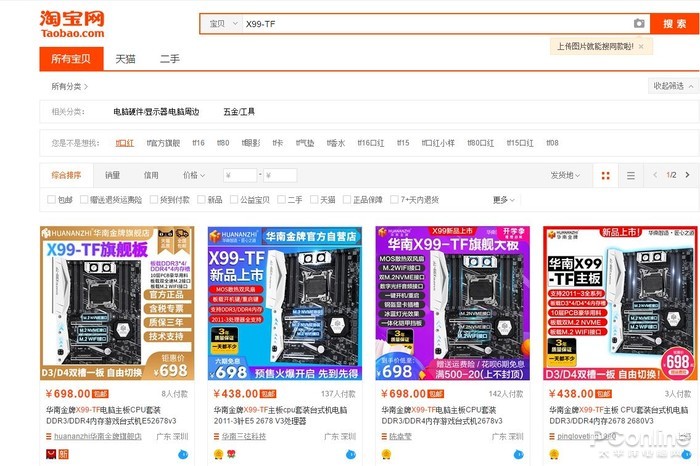
Task: Go to next results page arrow
Action: pyautogui.click(x=688, y=175)
